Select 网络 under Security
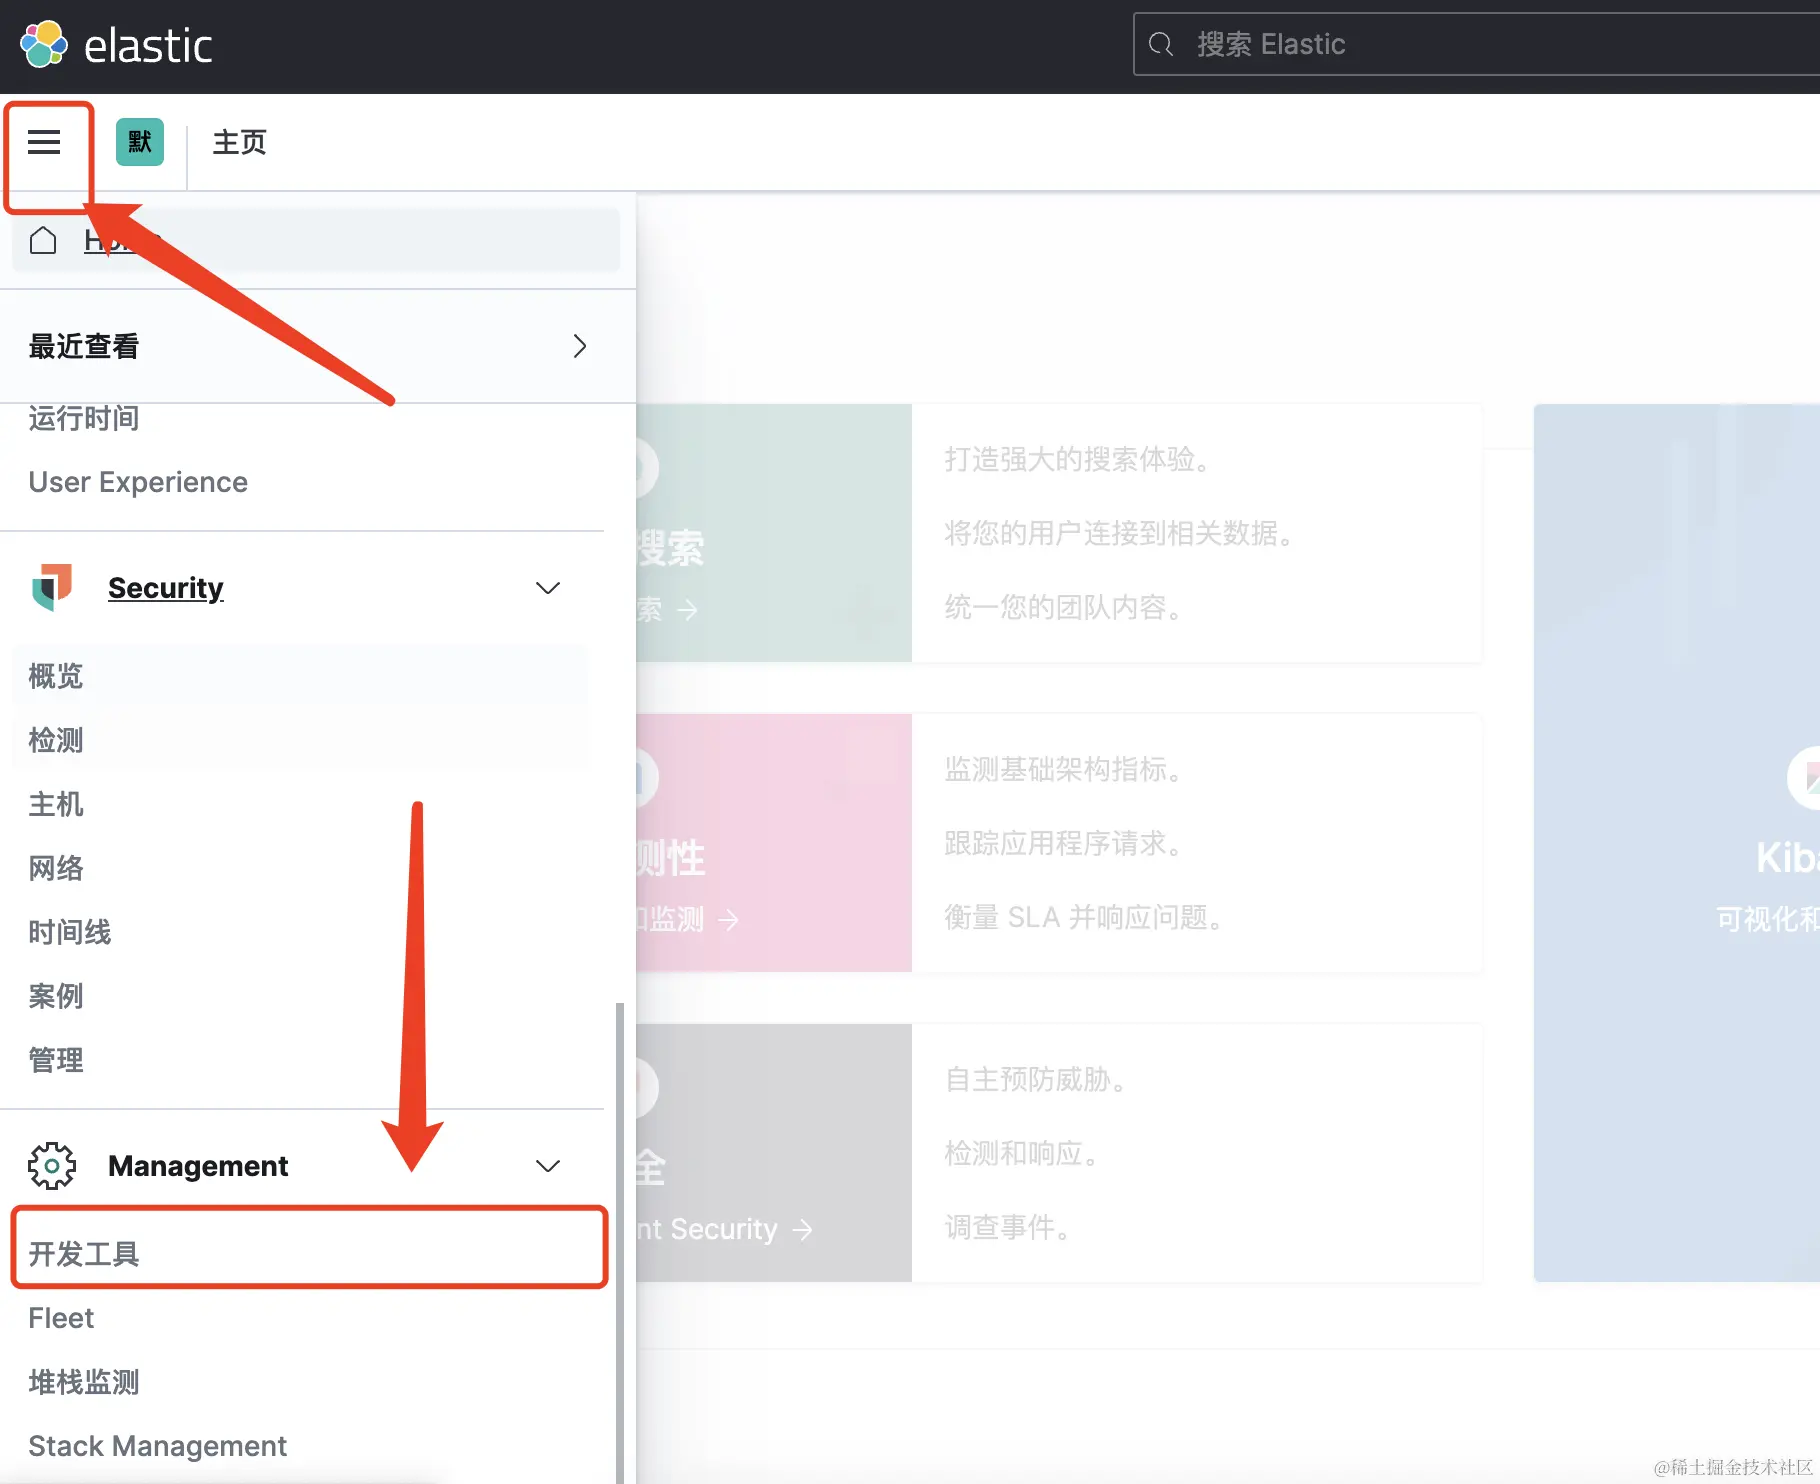Screen dimensions: 1820x1484 (56, 868)
